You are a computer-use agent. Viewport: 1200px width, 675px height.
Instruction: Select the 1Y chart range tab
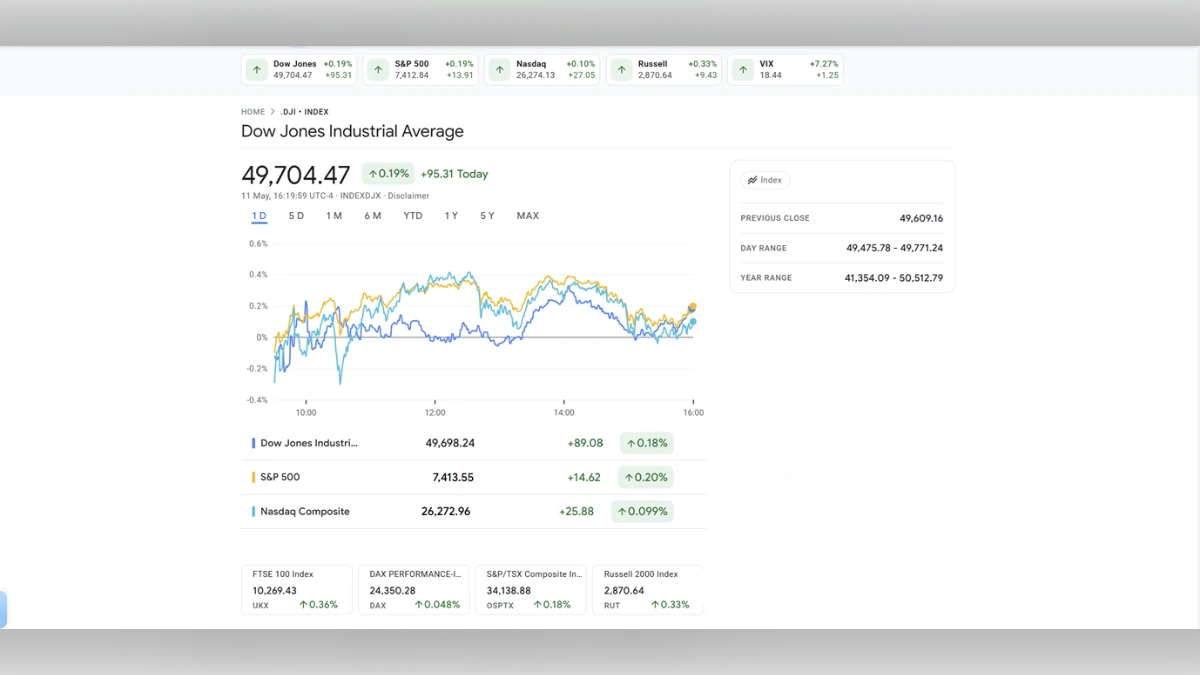451,216
